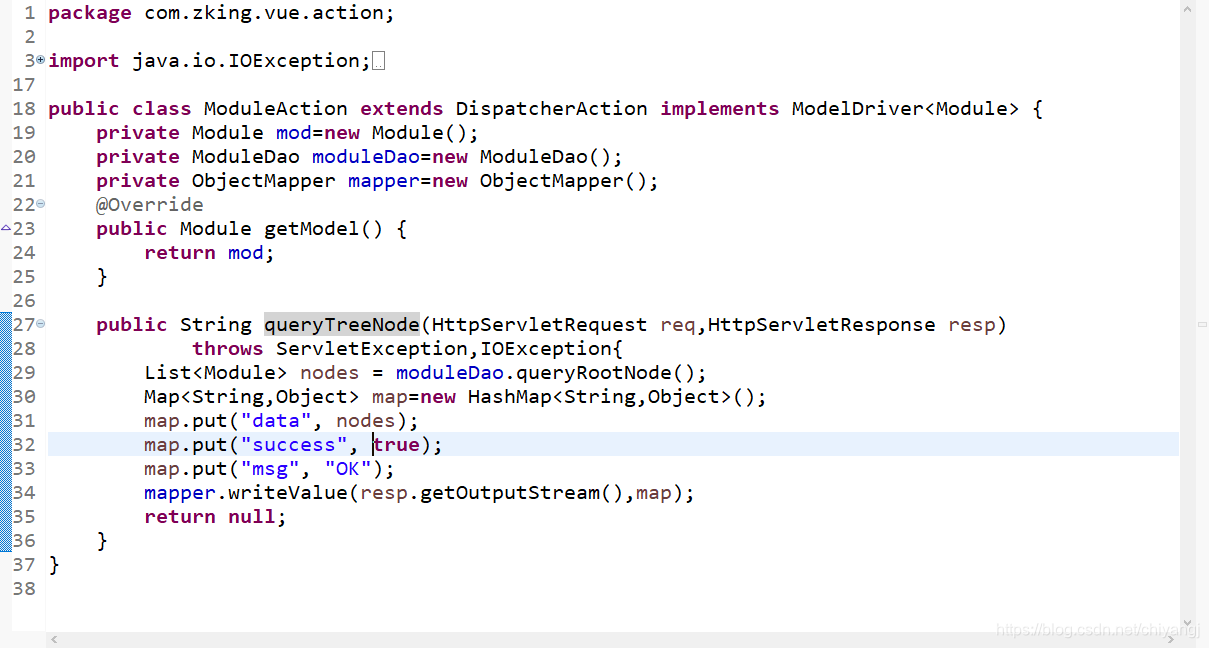Expand the folded imports on line 3

click(x=40, y=60)
